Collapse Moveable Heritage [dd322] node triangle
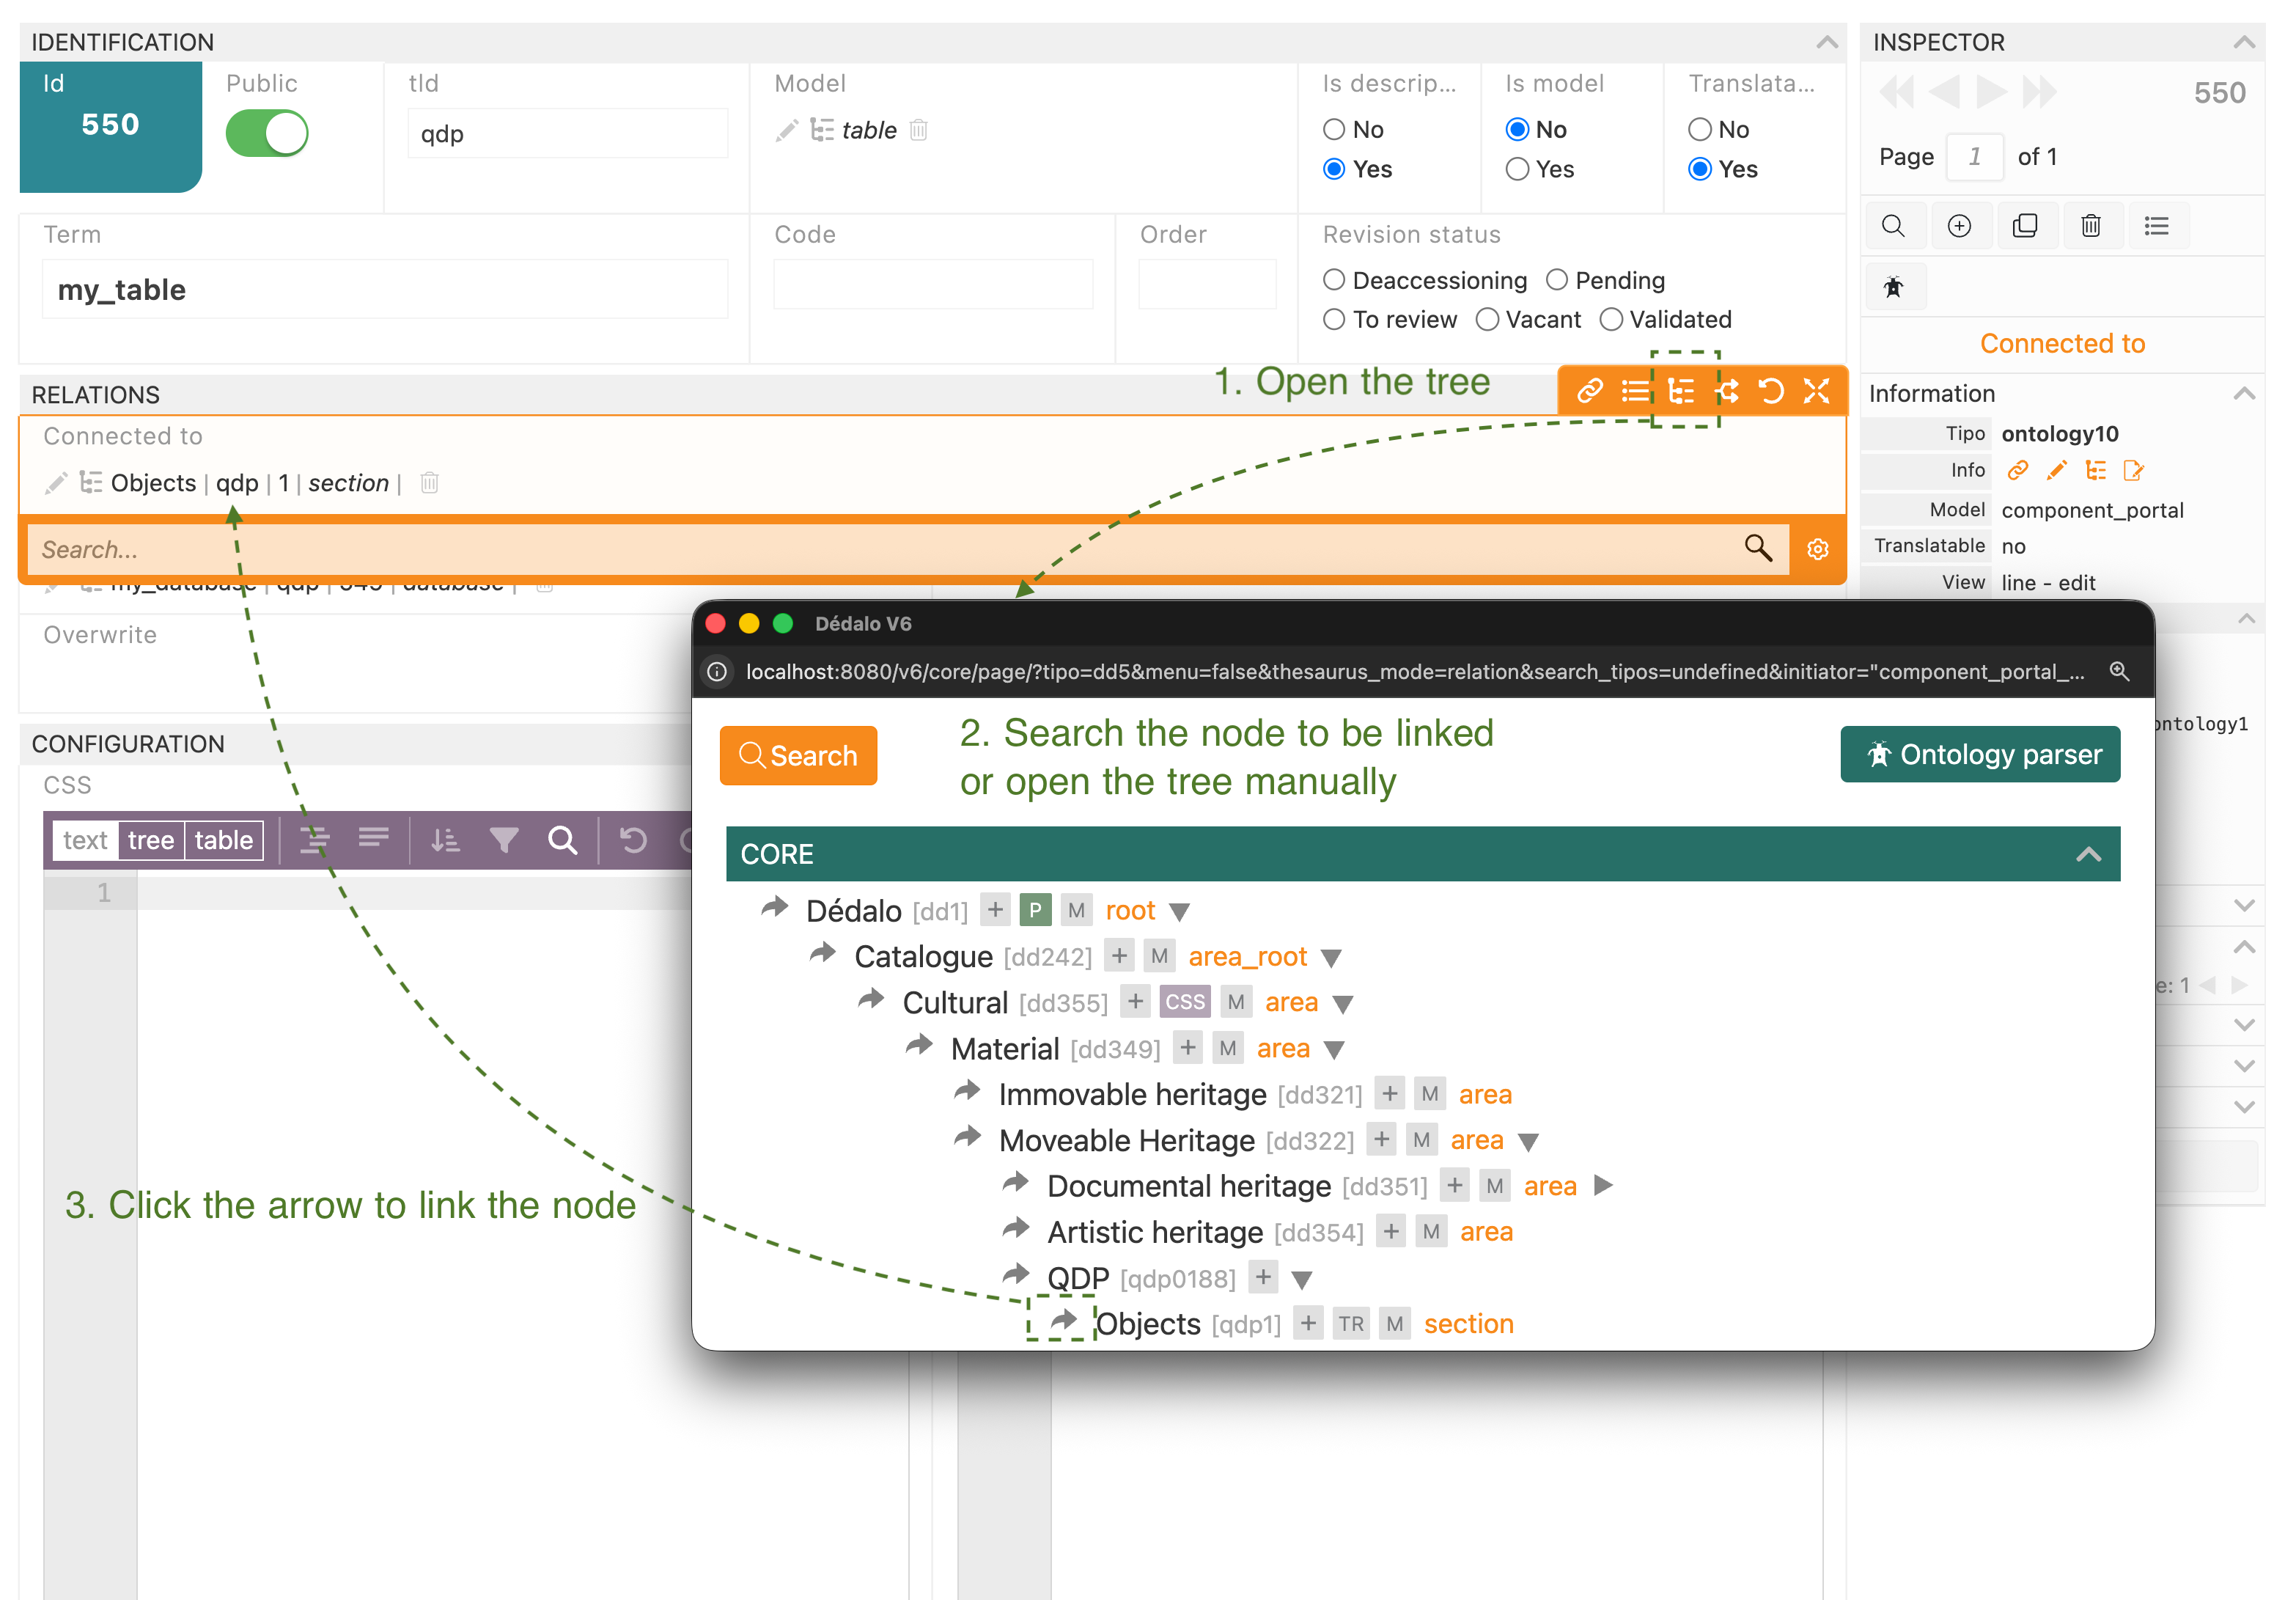Screen dimensions: 2296x1600 pyautogui.click(x=1528, y=1142)
